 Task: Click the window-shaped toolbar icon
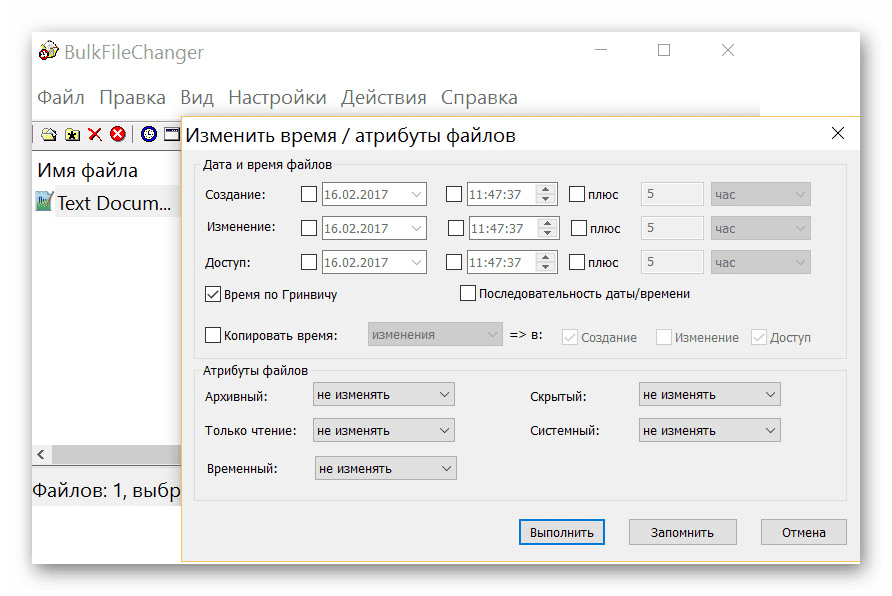pyautogui.click(x=172, y=134)
